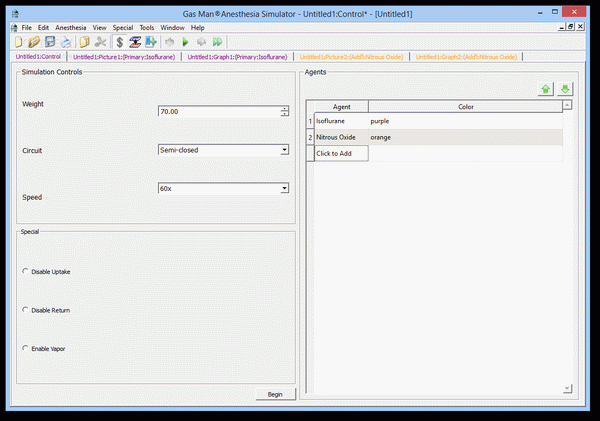
Task: Restore the inner document window
Action: [571, 27]
